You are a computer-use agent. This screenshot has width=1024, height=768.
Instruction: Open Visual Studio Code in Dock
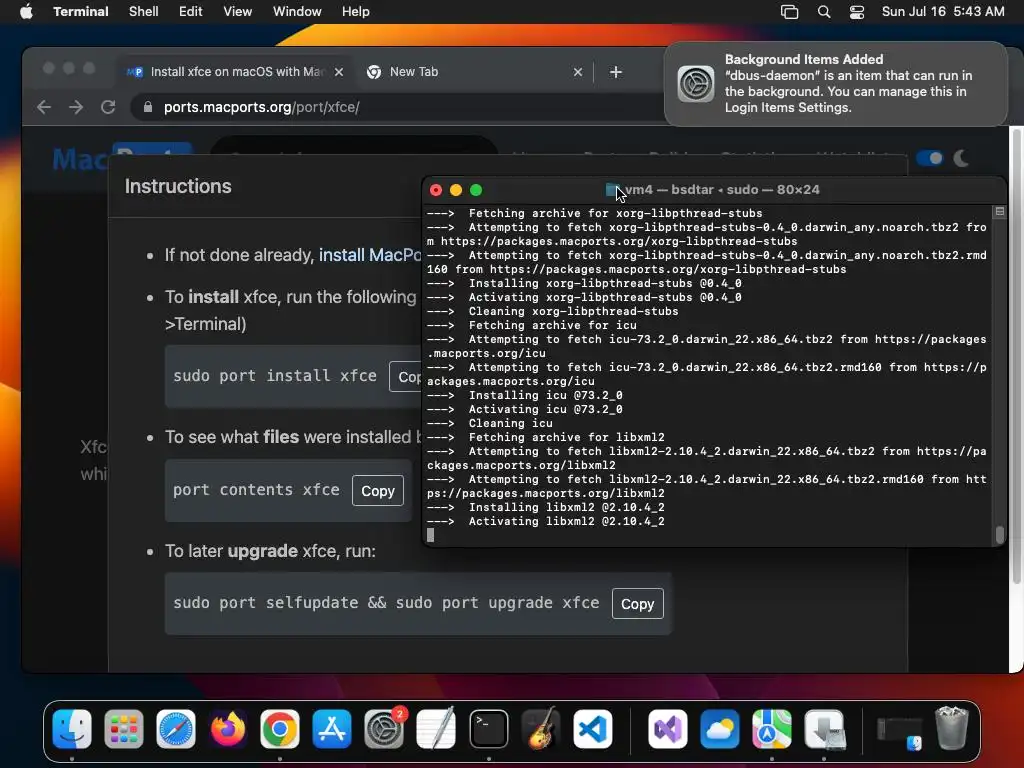pos(593,729)
